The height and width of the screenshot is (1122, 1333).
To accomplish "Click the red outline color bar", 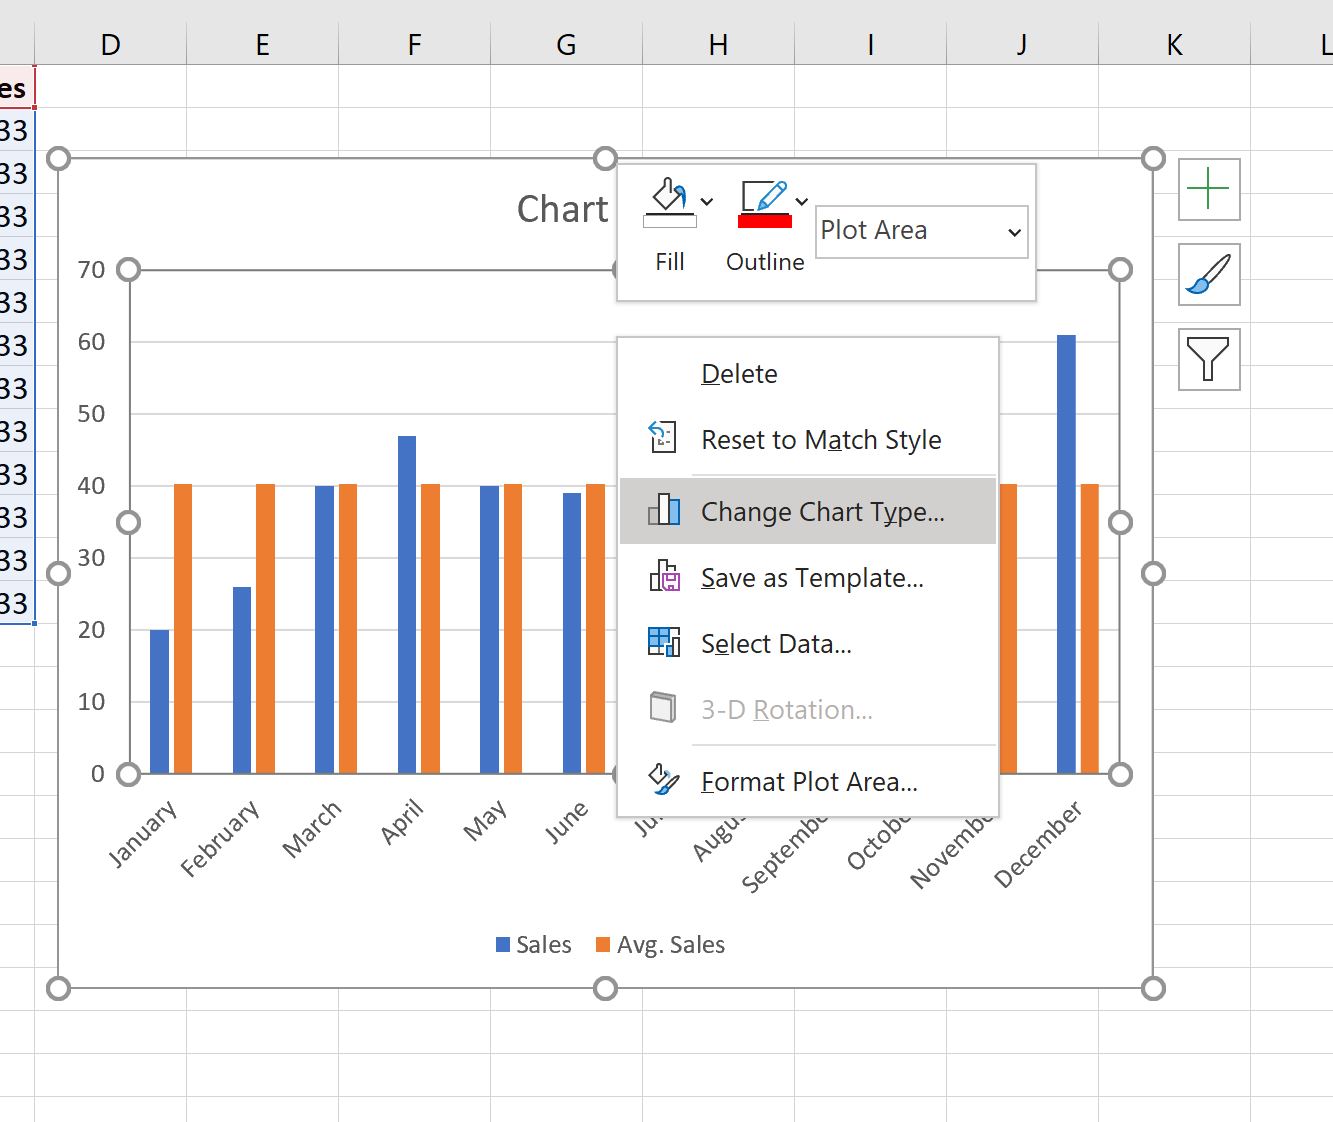I will [x=764, y=221].
